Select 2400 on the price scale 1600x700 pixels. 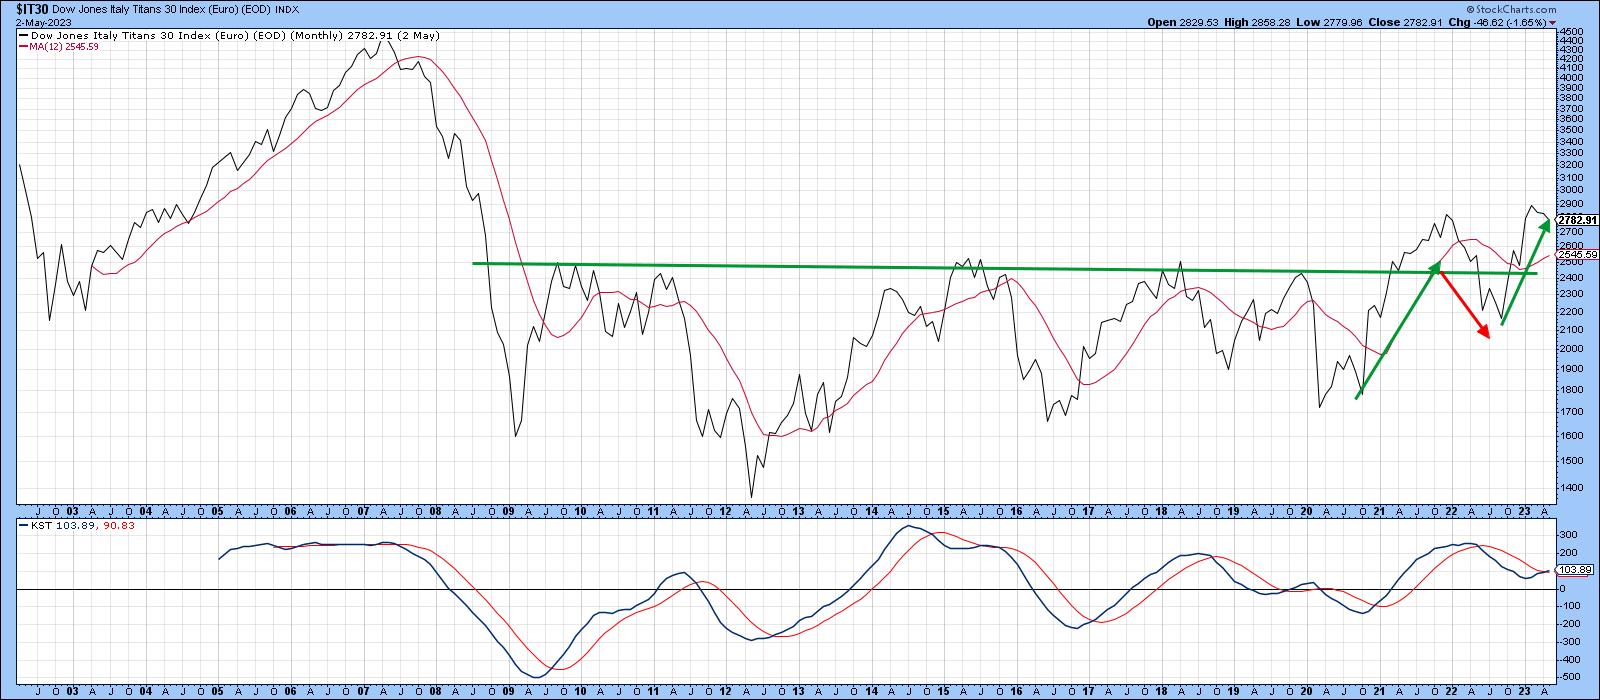[1571, 277]
